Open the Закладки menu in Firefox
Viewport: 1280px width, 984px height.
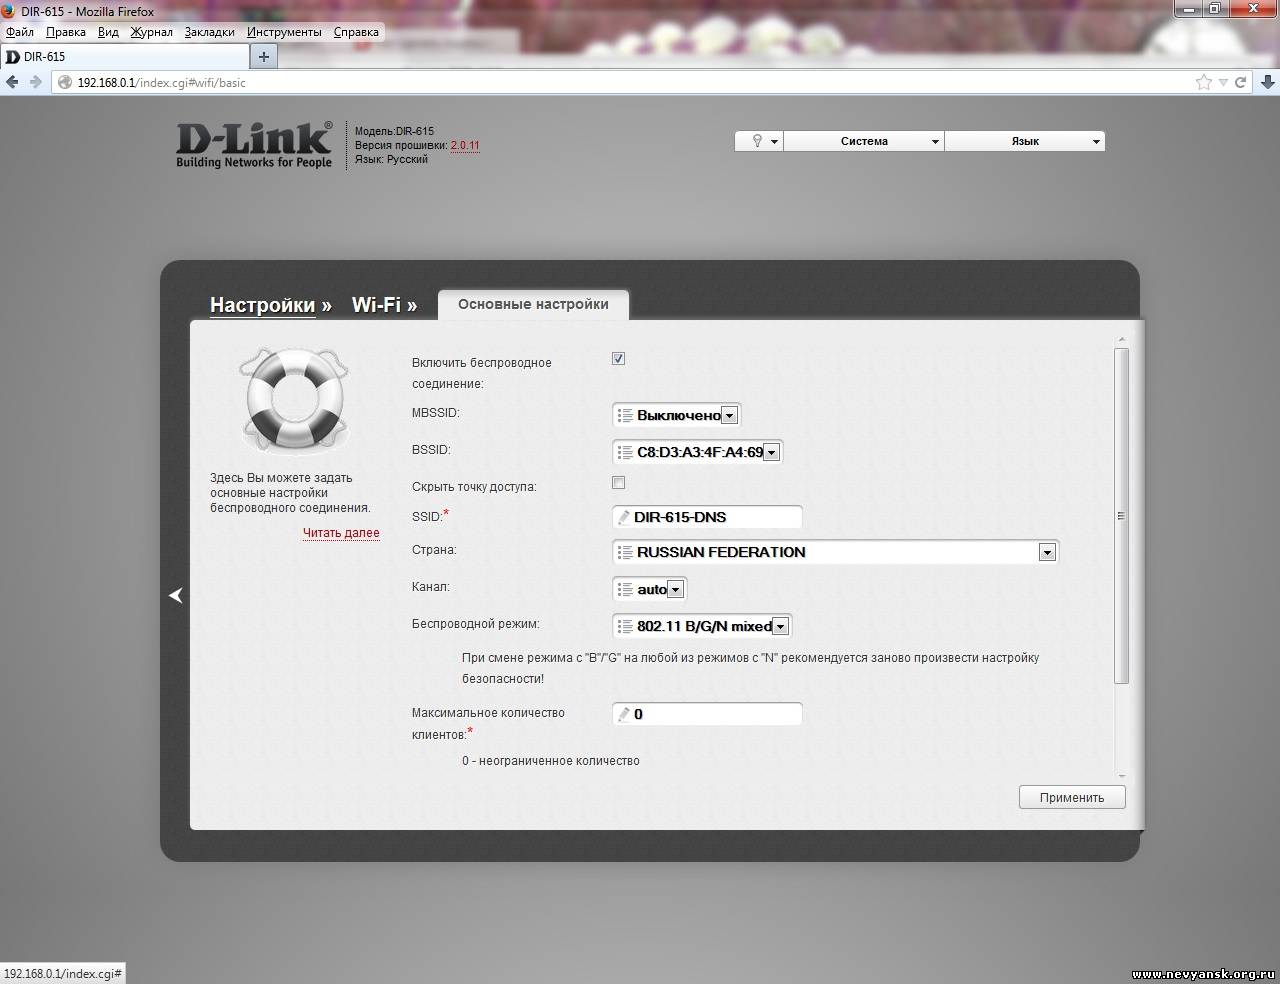209,32
